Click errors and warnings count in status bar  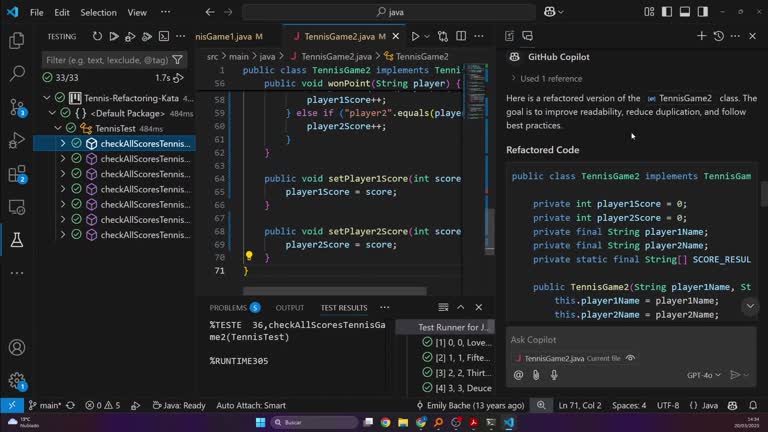pos(102,405)
